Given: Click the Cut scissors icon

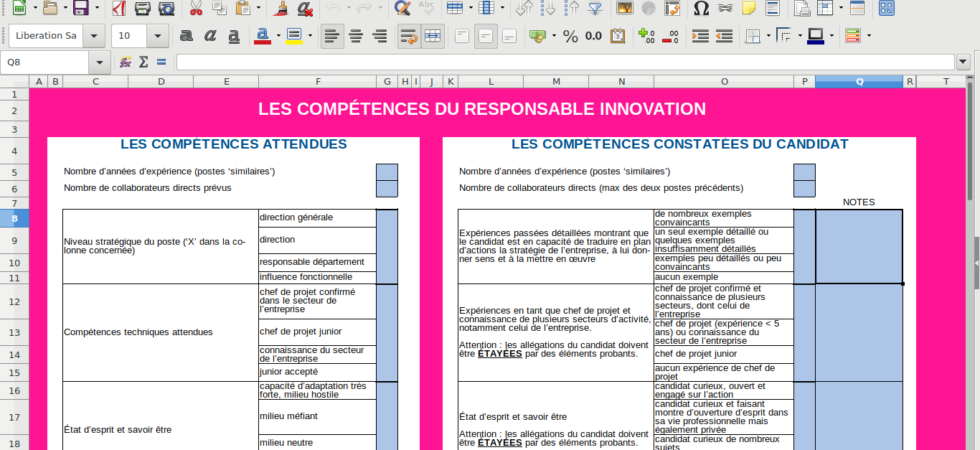Looking at the screenshot, I should (195, 8).
